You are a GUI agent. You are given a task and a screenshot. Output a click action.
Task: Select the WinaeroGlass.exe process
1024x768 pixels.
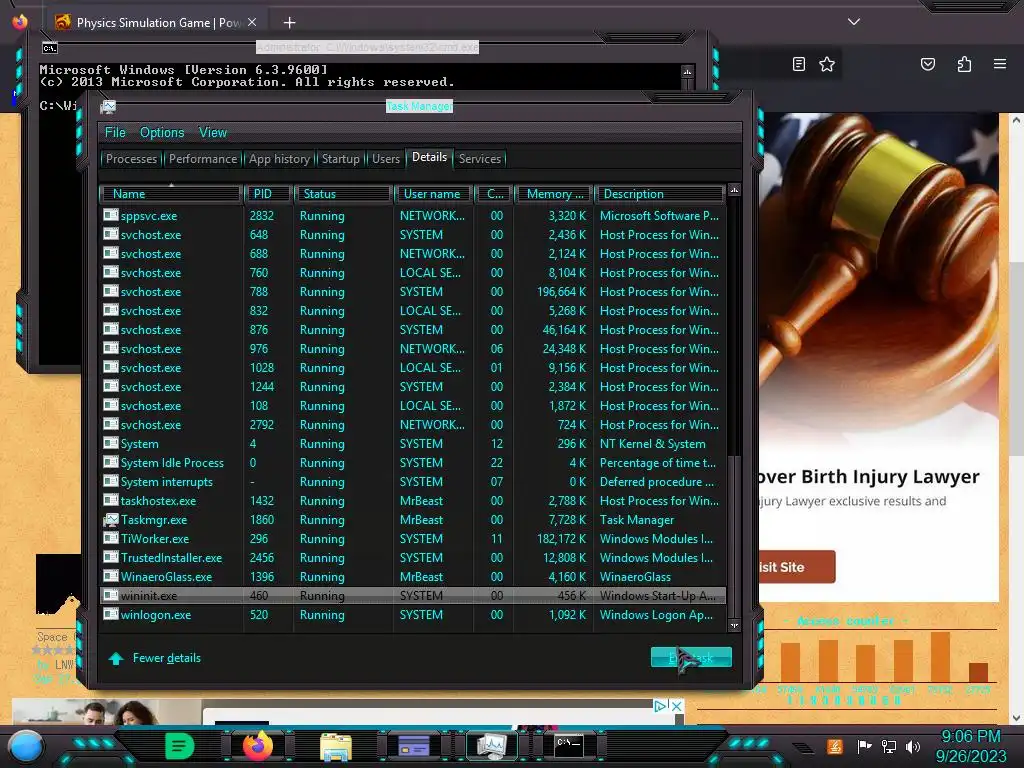pyautogui.click(x=413, y=577)
